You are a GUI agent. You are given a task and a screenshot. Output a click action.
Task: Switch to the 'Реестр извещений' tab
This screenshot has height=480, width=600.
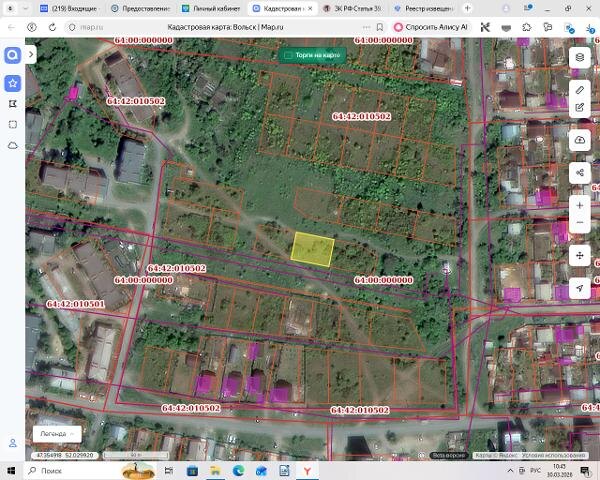pos(424,8)
